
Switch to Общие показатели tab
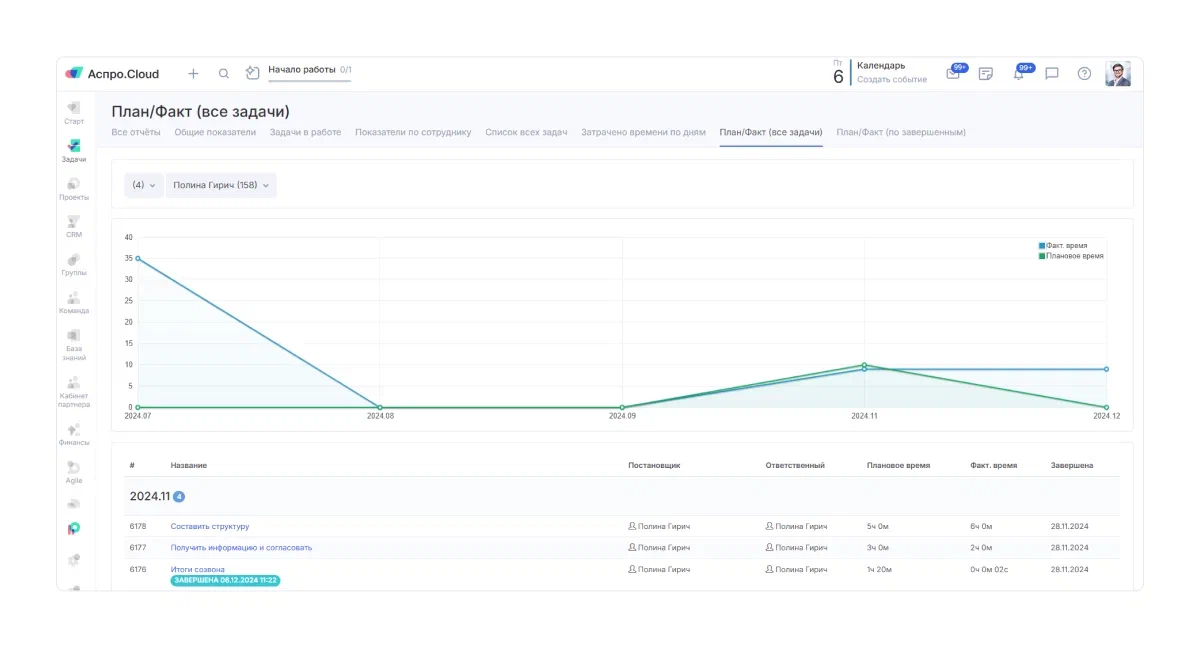(215, 132)
